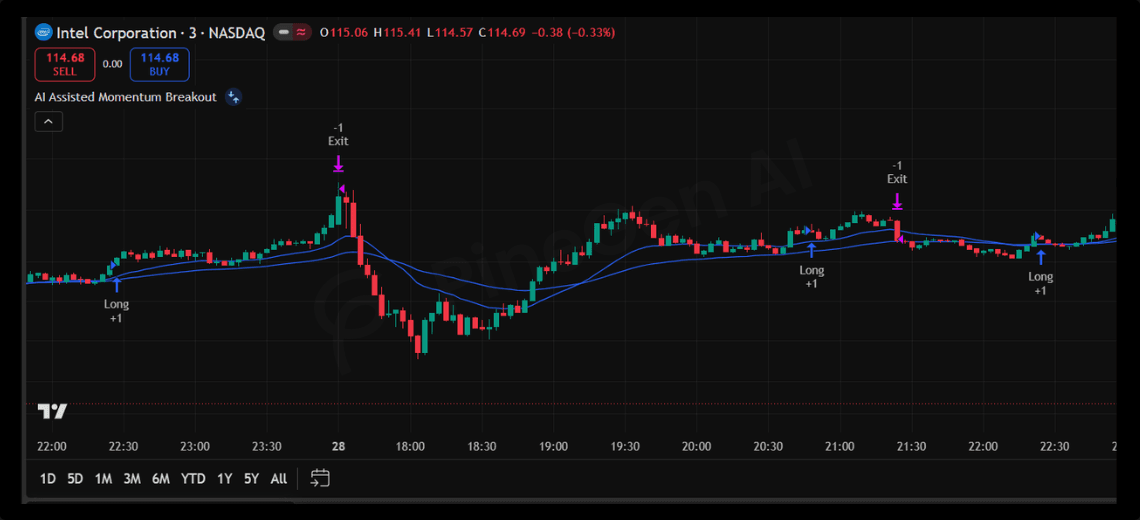Click the latest Long +1 entry marker
Screen dimensions: 1140x520
pyautogui.click(x=1040, y=271)
